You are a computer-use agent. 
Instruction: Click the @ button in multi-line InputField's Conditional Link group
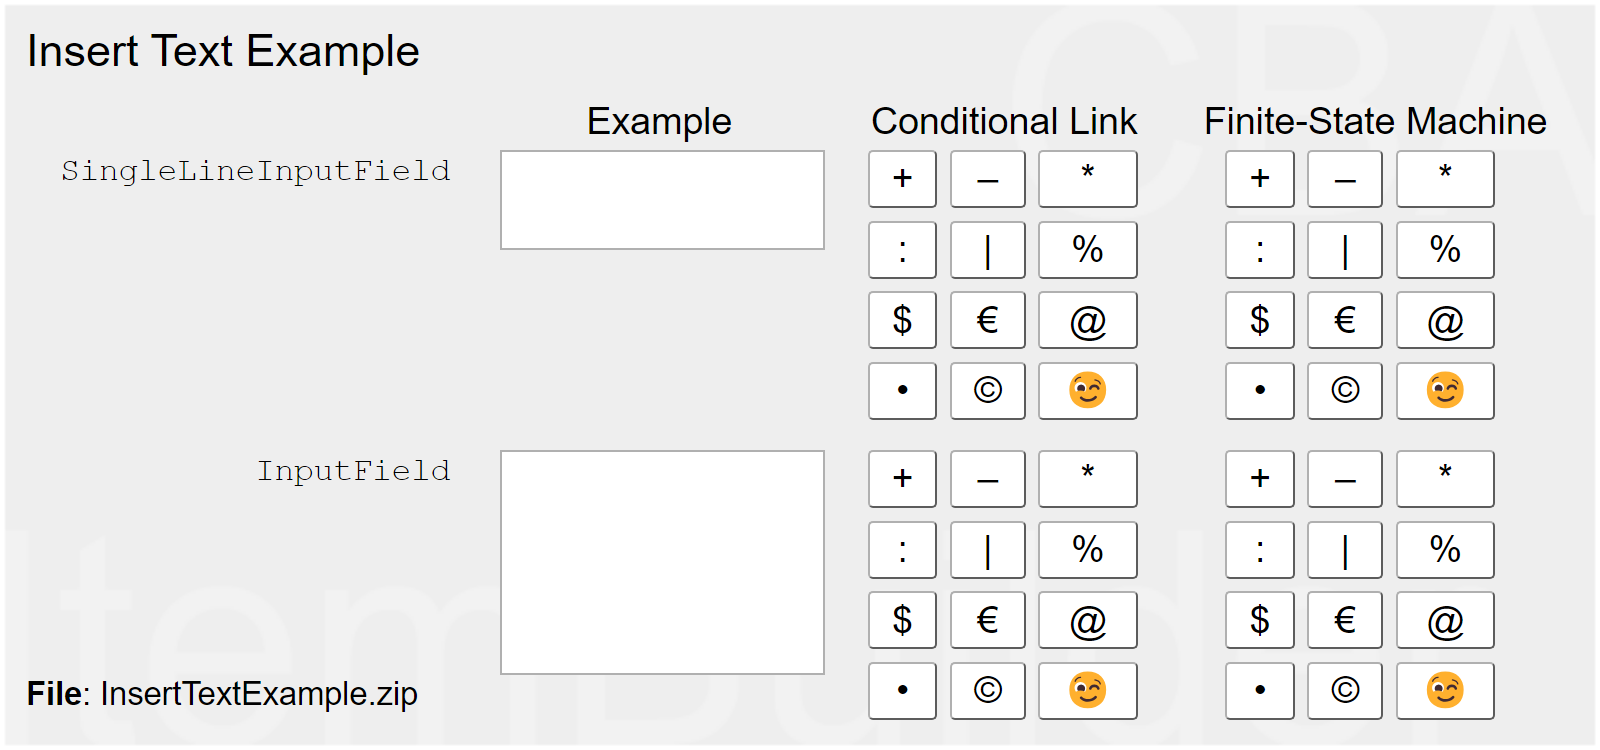point(1087,620)
